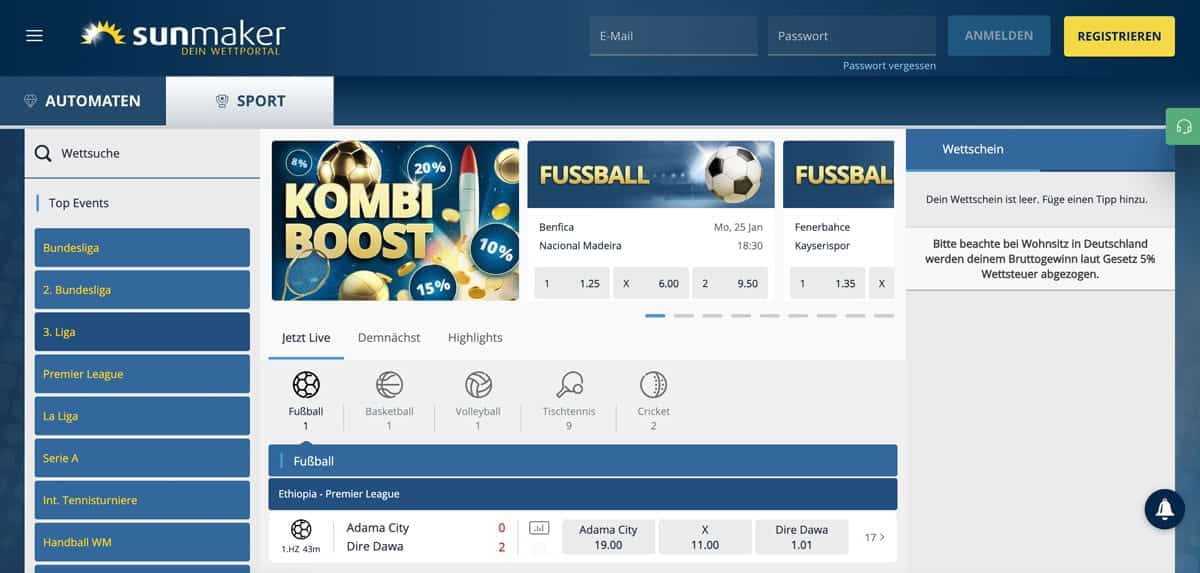Click the E-Mail input field
The width and height of the screenshot is (1200, 573).
click(673, 35)
